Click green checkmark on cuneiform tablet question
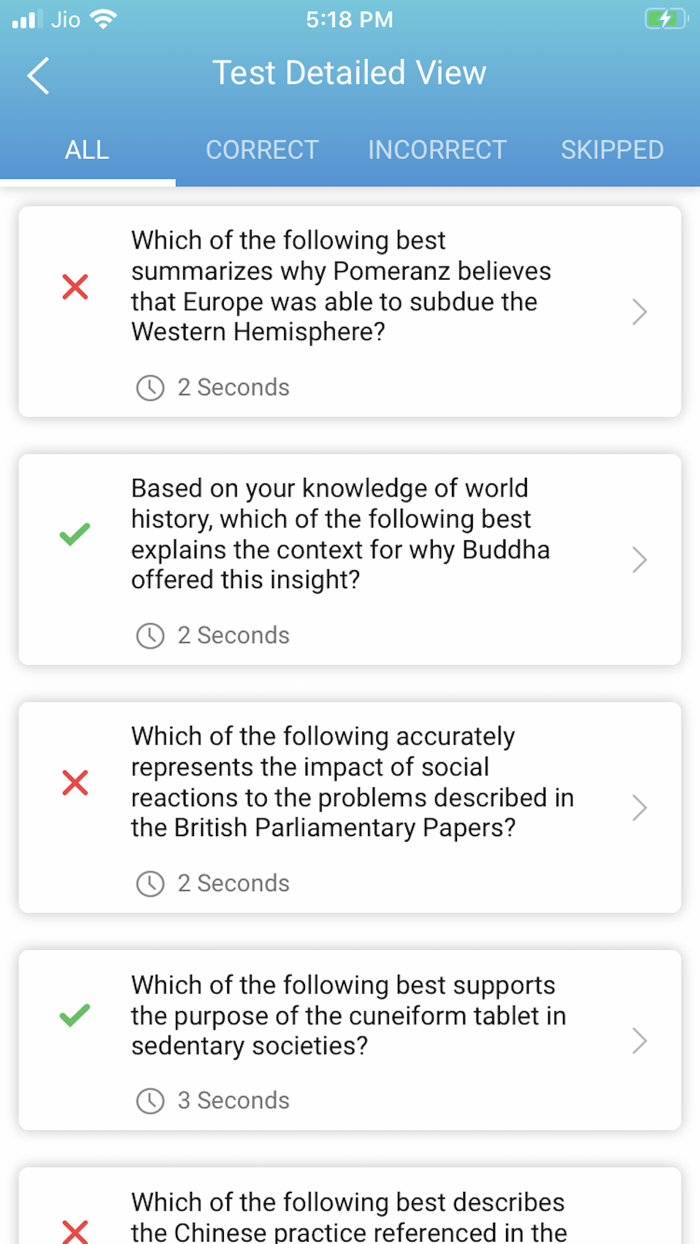 coord(75,1016)
